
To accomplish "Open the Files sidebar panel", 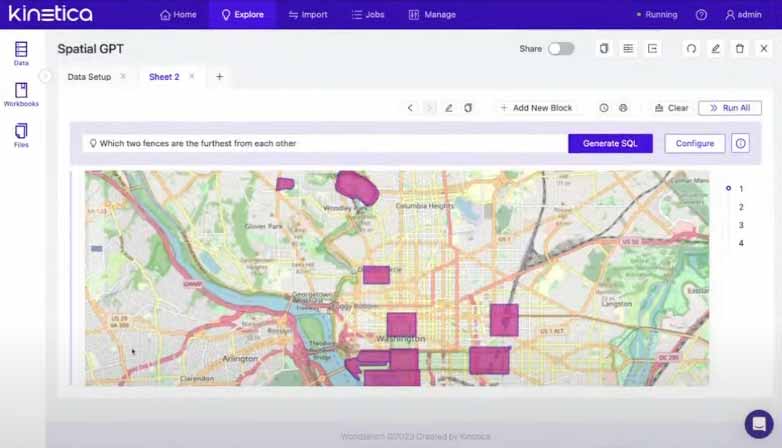I will point(21,135).
